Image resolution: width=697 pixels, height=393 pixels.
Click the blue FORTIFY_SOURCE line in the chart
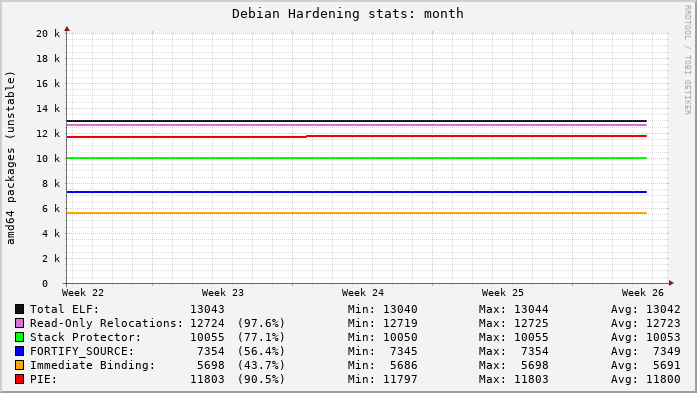[357, 192]
